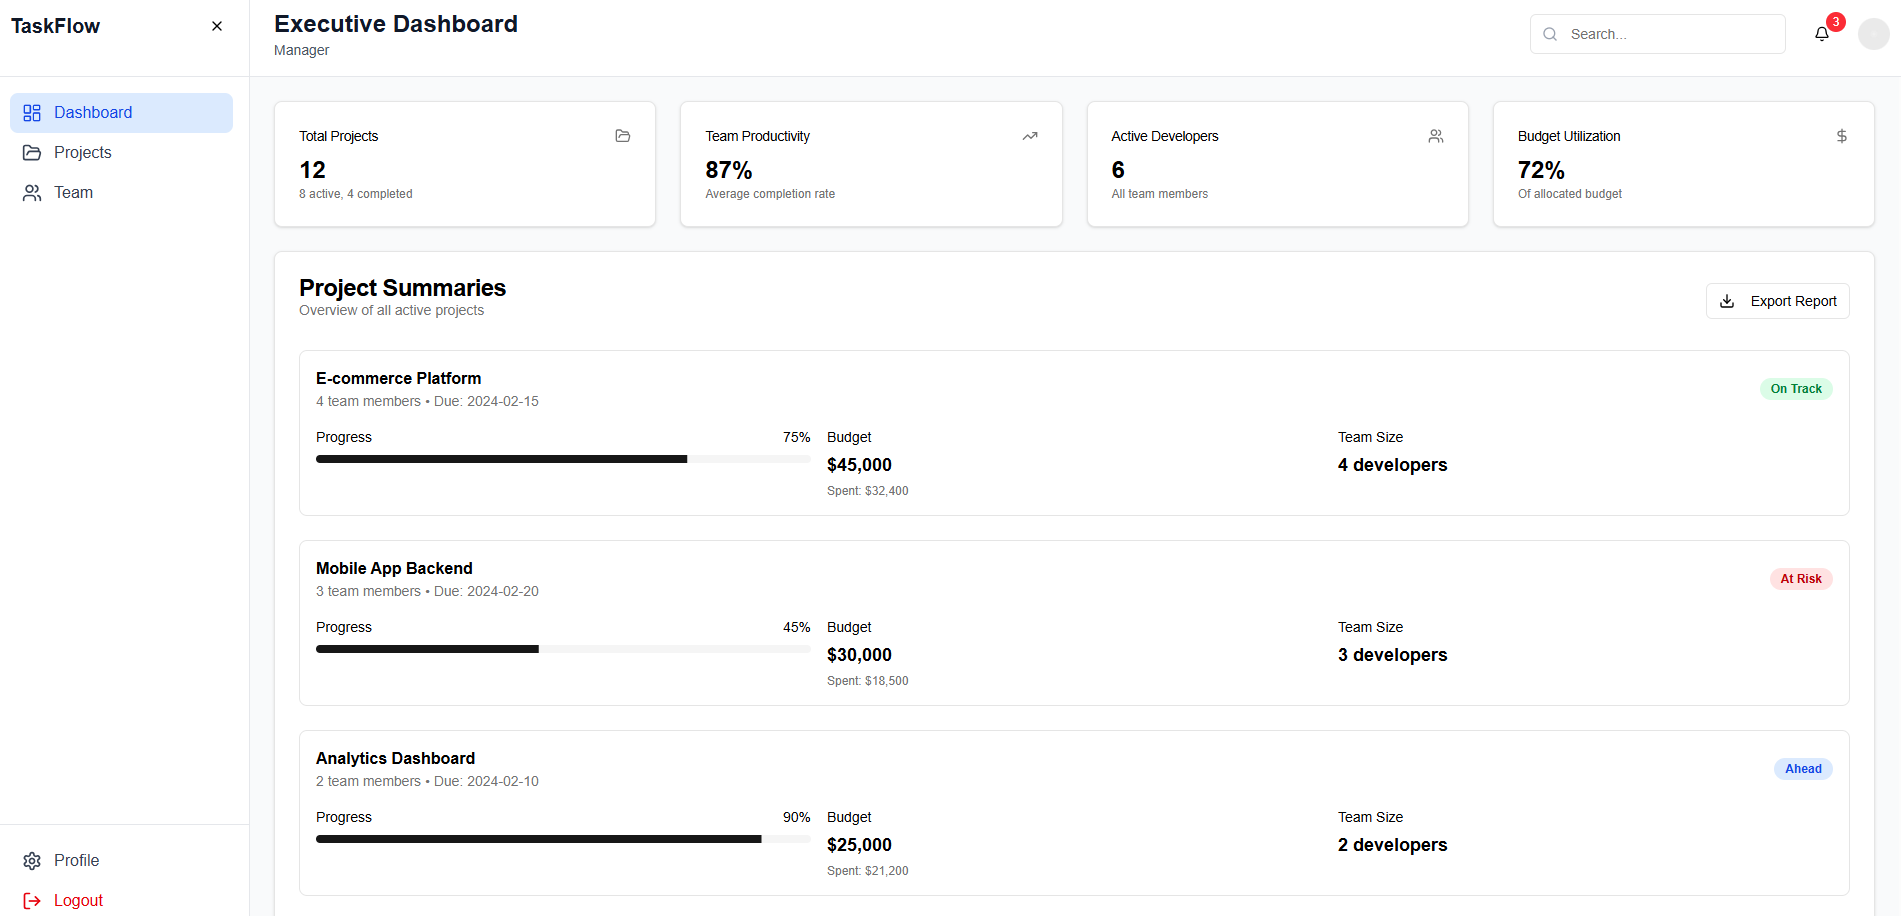
Task: Close the TaskFlow sidebar with the X
Action: (x=217, y=25)
